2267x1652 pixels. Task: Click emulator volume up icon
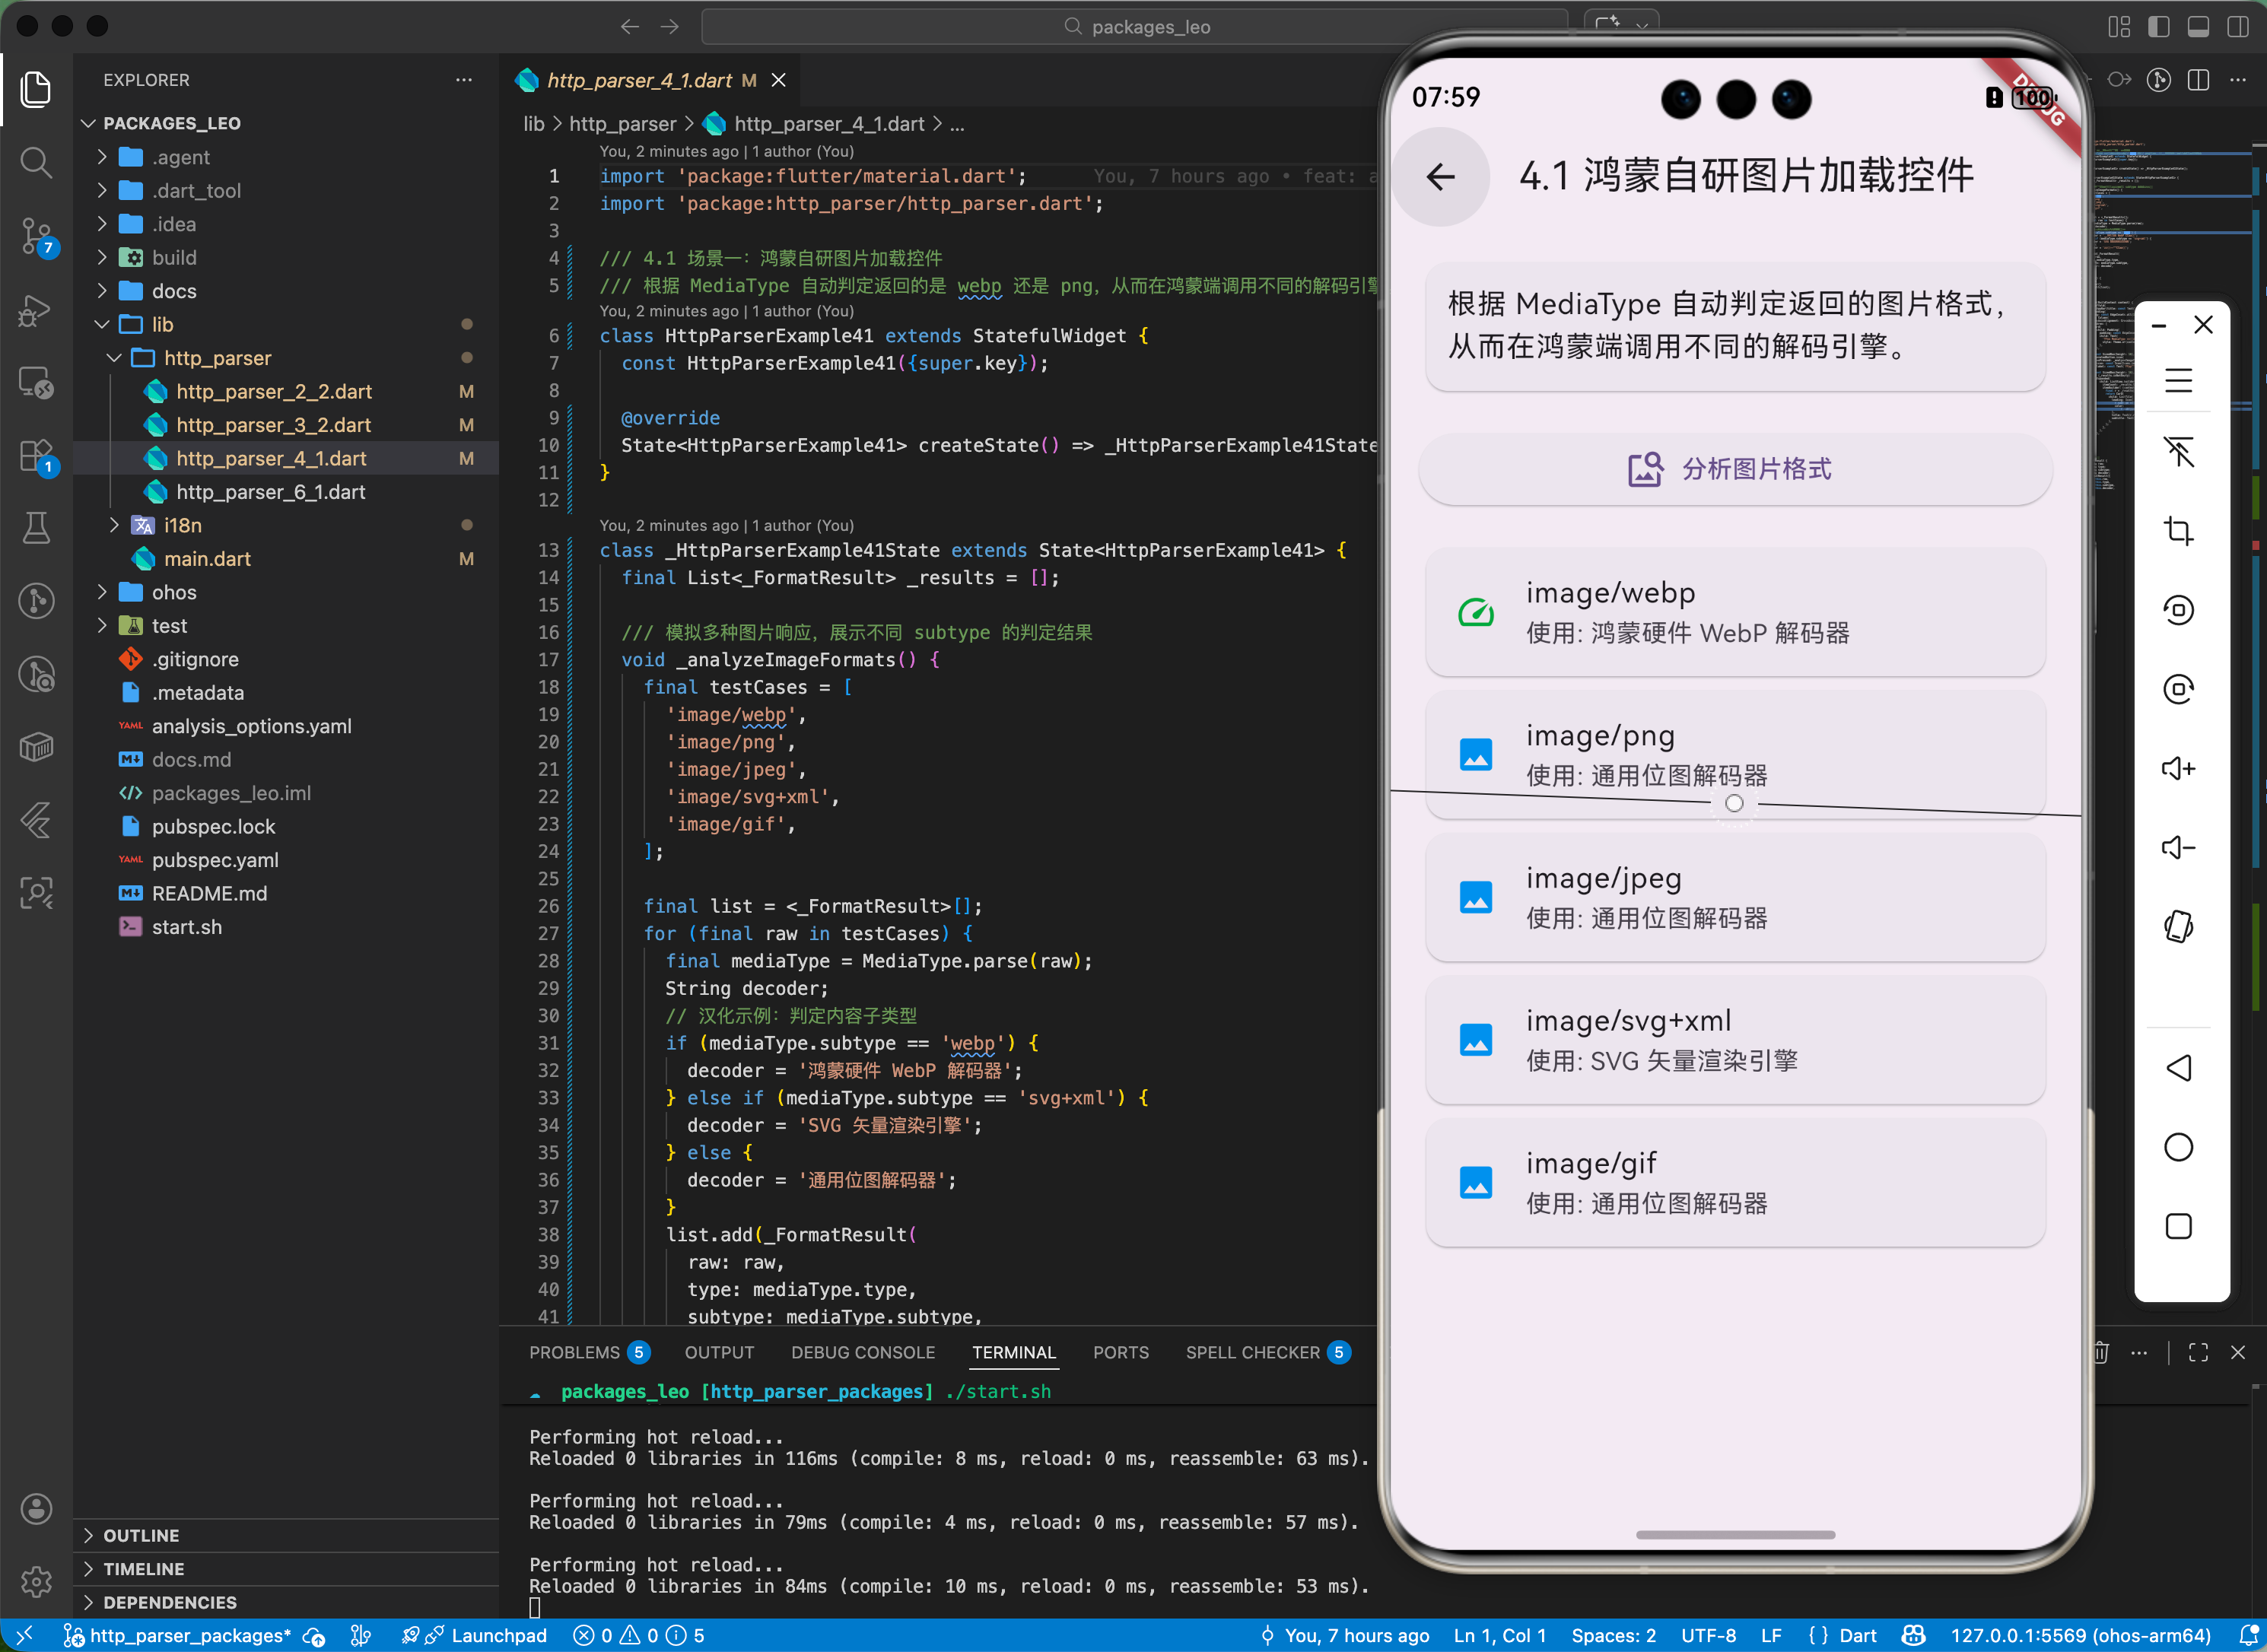(x=2177, y=768)
